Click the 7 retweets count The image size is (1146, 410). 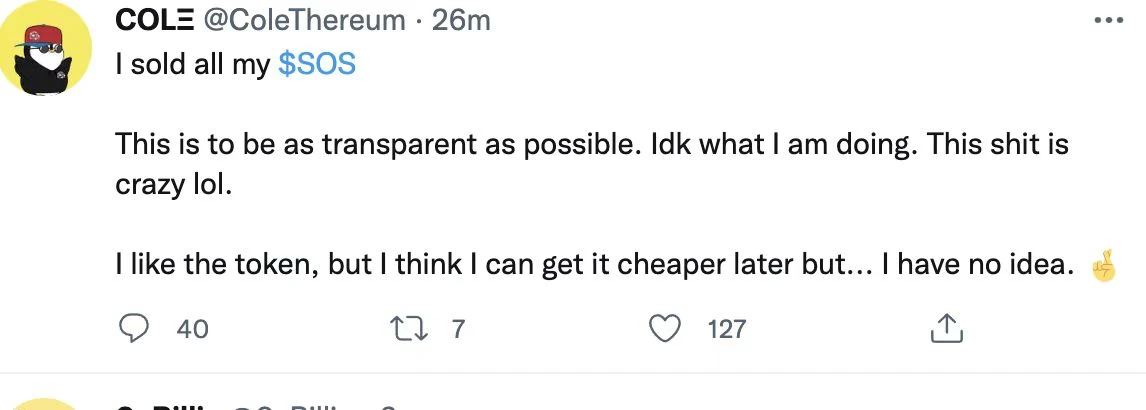tap(458, 330)
